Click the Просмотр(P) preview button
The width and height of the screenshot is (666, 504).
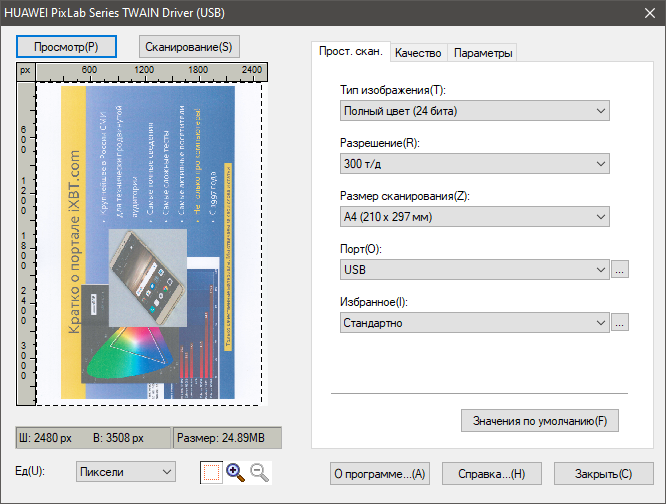pyautogui.click(x=66, y=47)
